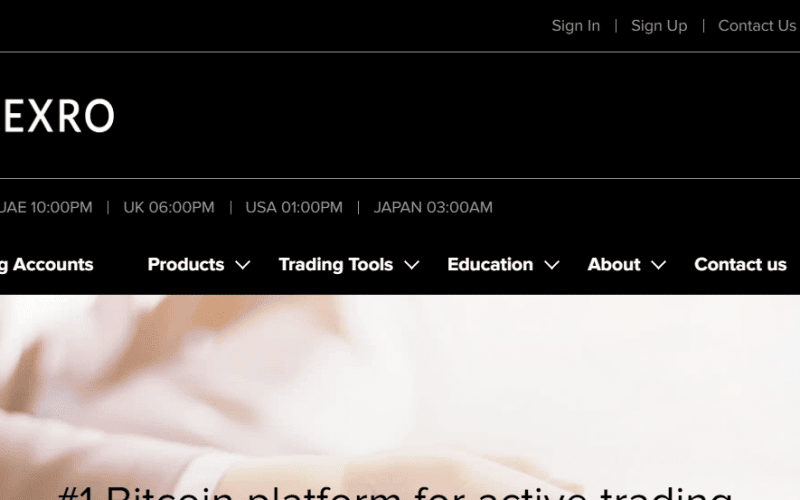Expand the About dropdown arrow
This screenshot has height=500, width=800.
pos(658,266)
